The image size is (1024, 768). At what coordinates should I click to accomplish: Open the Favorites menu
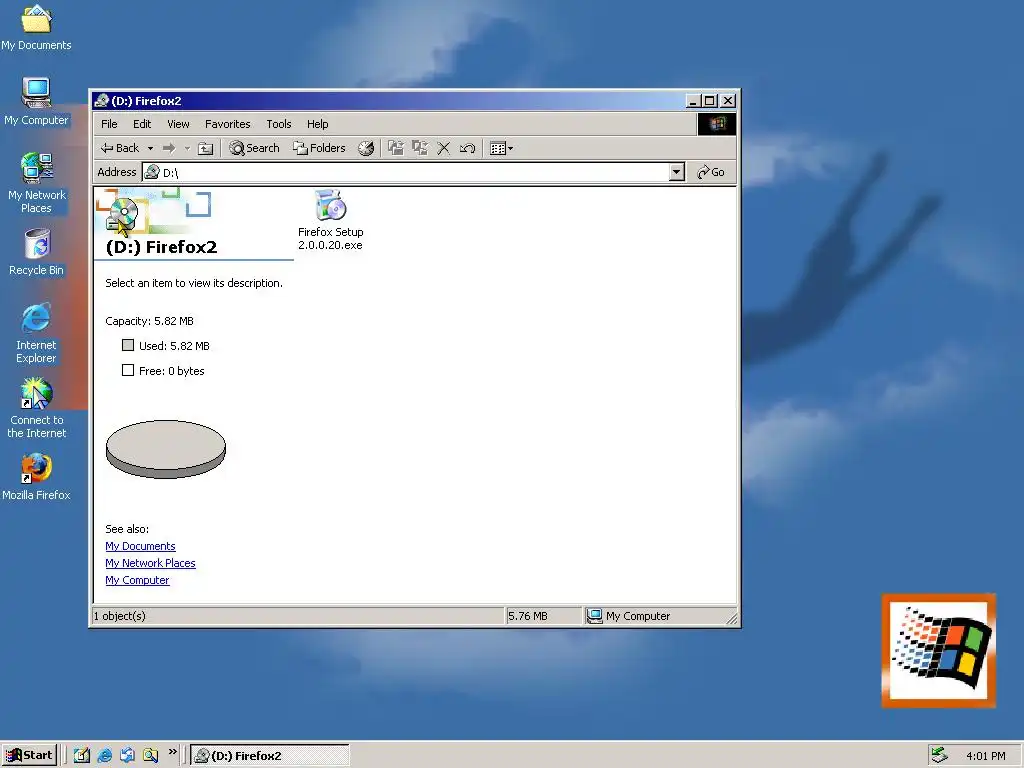point(227,124)
